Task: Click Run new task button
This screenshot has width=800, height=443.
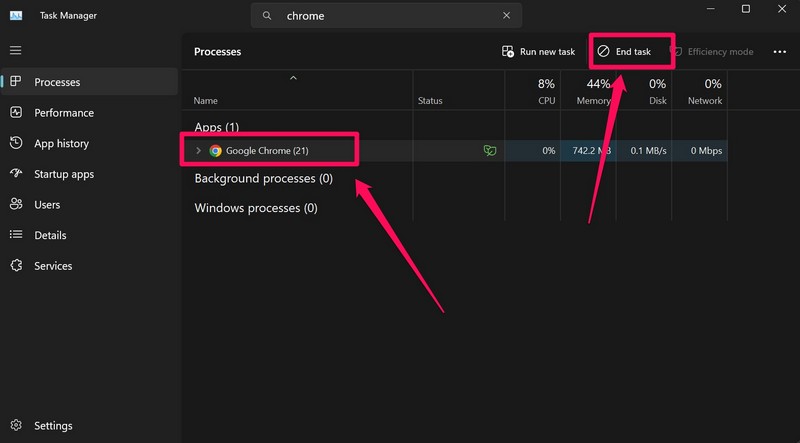Action: click(x=539, y=52)
